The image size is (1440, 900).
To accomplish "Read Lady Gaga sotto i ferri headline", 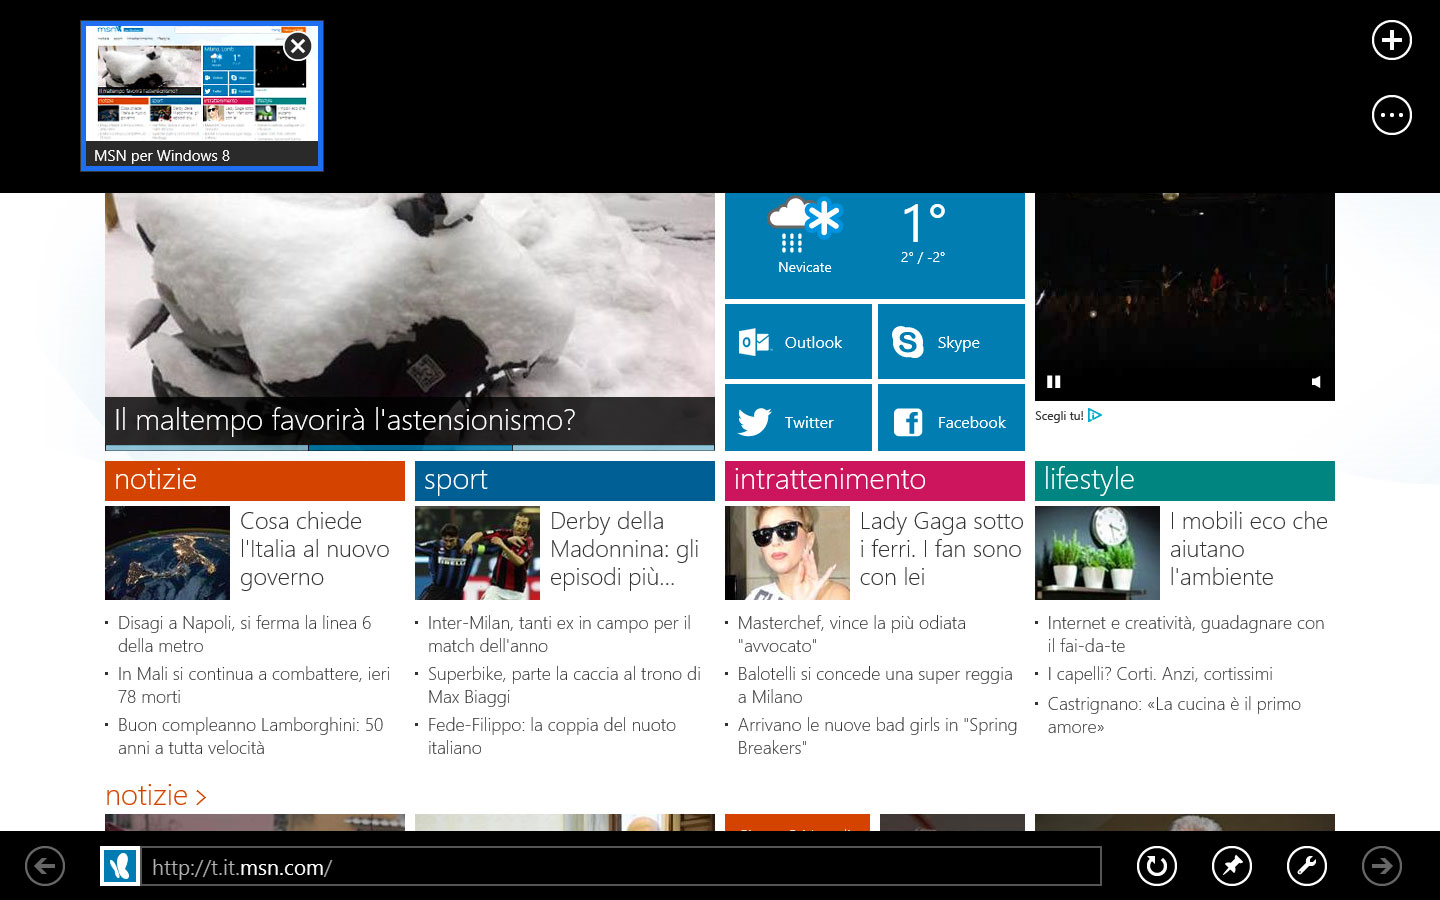I will [x=941, y=549].
